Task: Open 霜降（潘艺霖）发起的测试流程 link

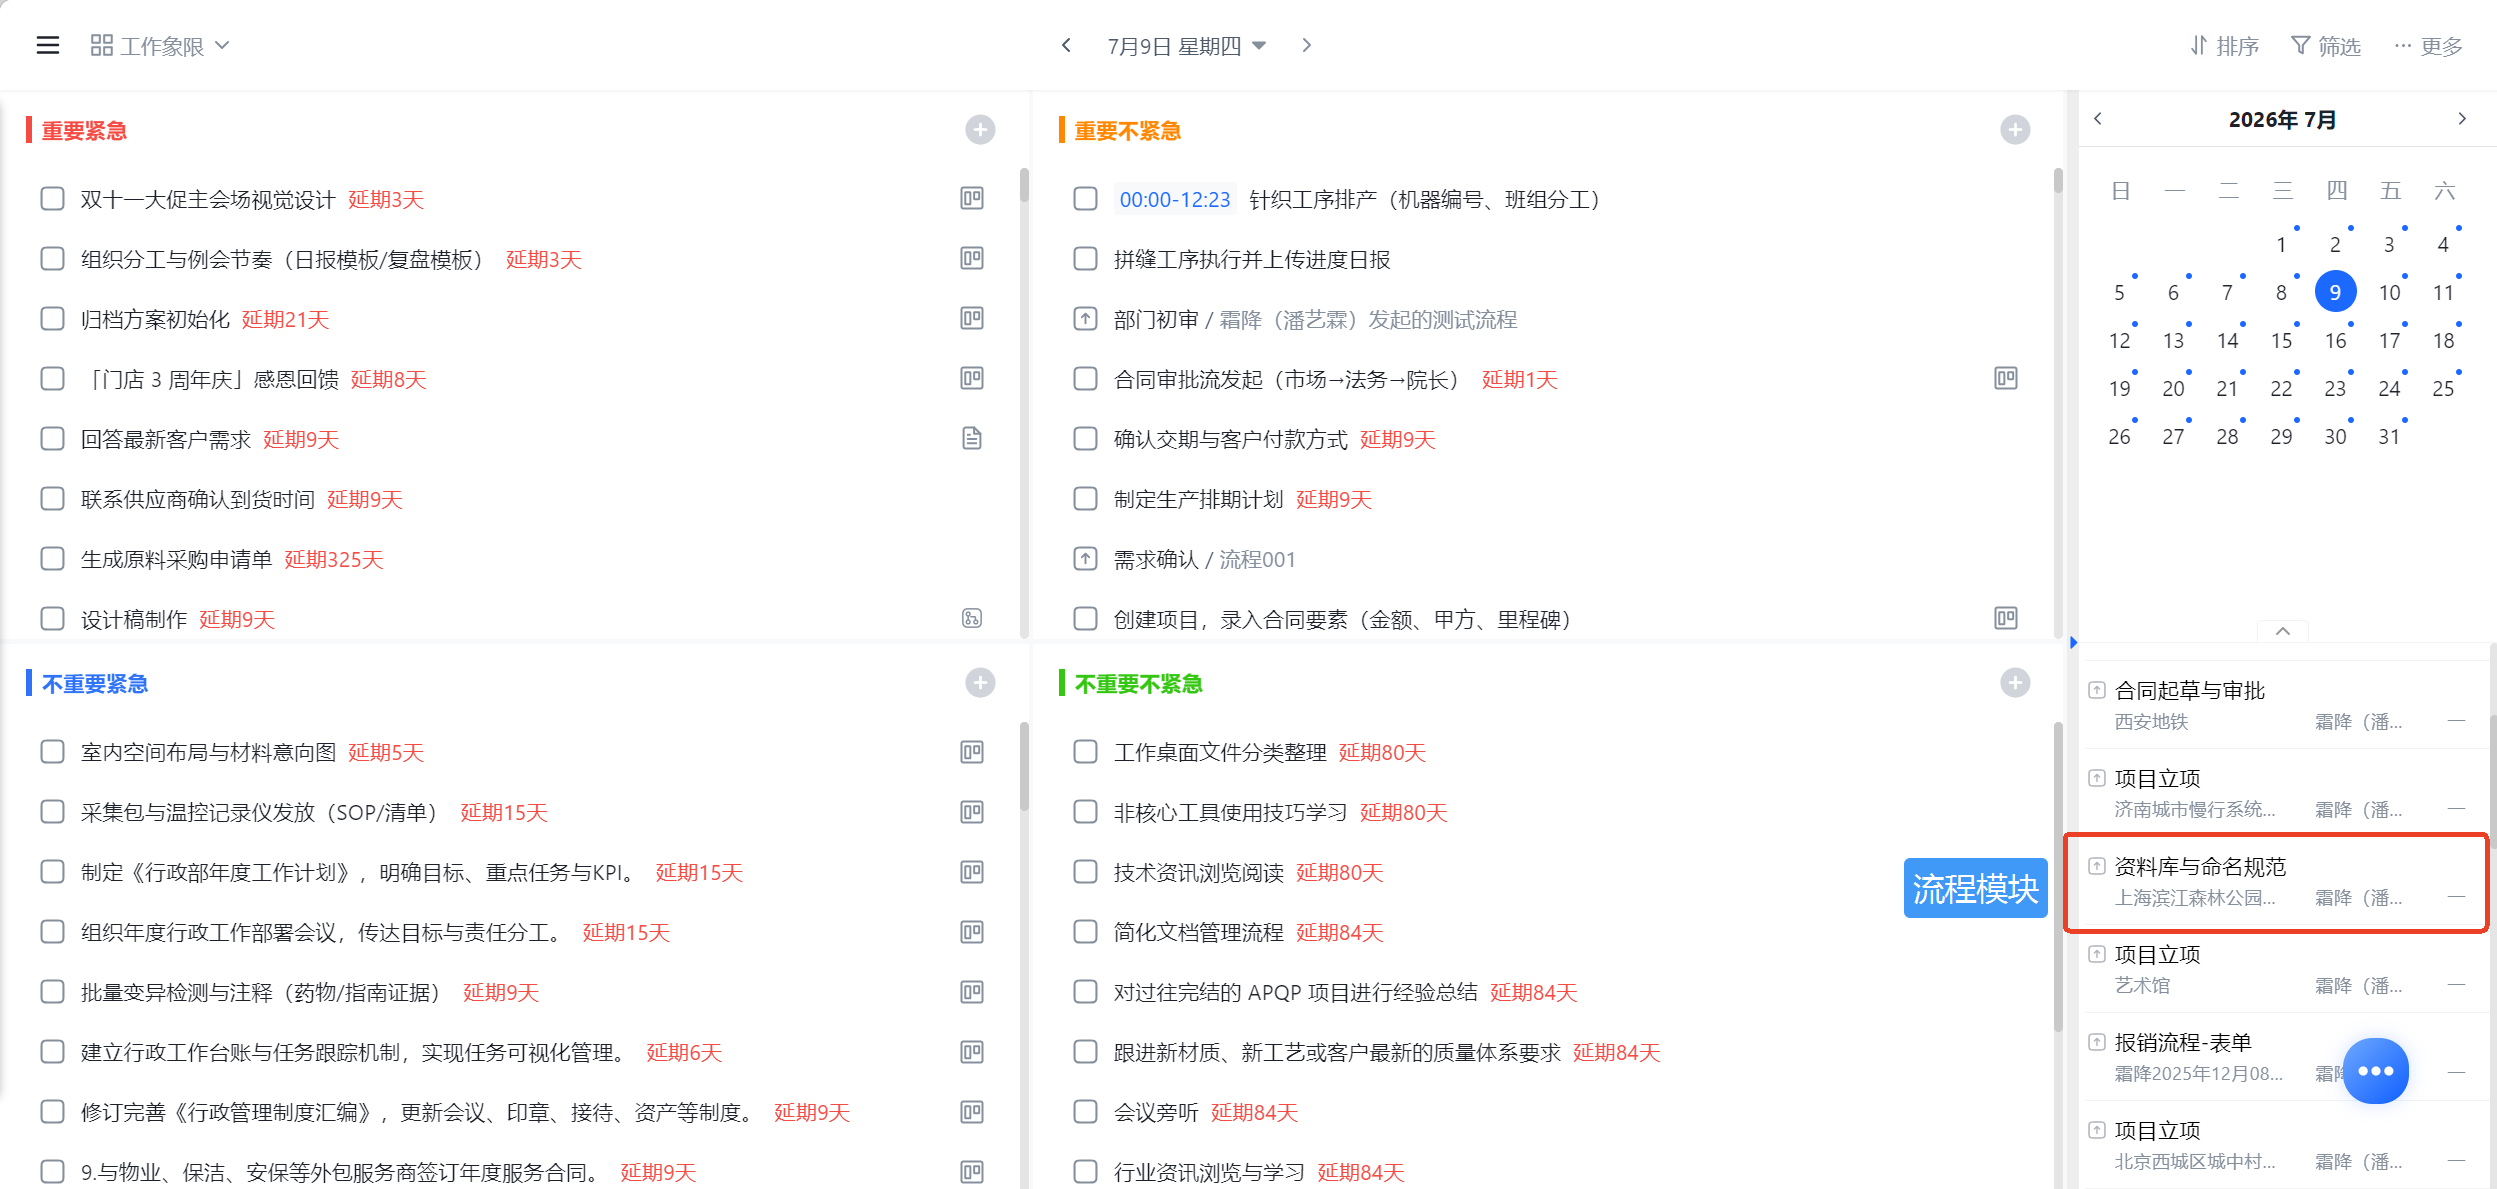Action: (1368, 320)
